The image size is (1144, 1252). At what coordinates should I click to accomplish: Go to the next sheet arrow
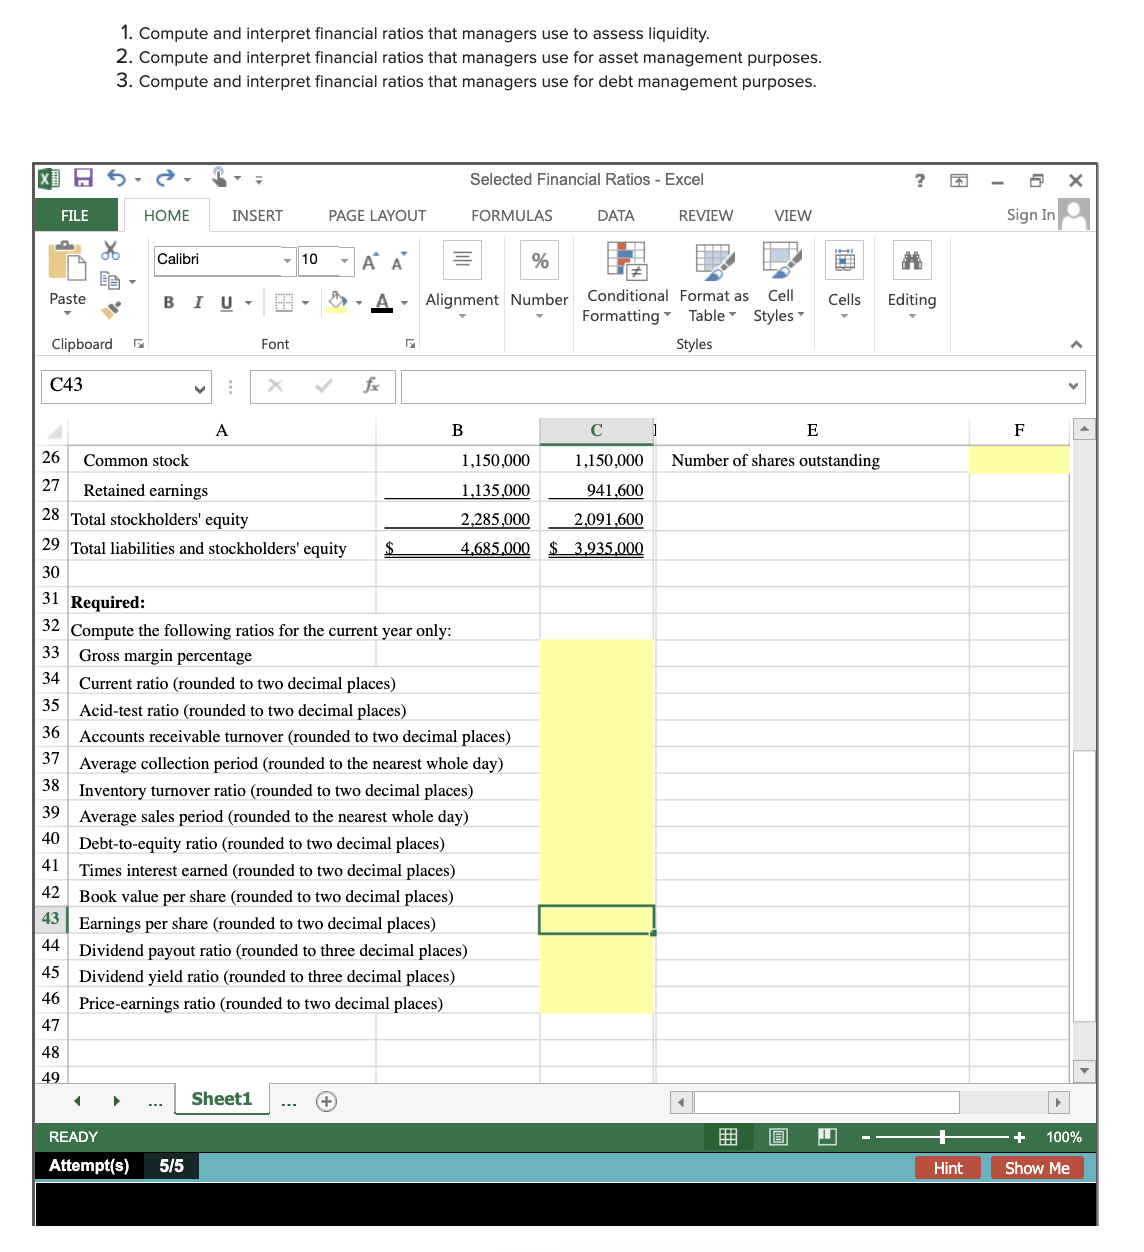pos(116,1101)
